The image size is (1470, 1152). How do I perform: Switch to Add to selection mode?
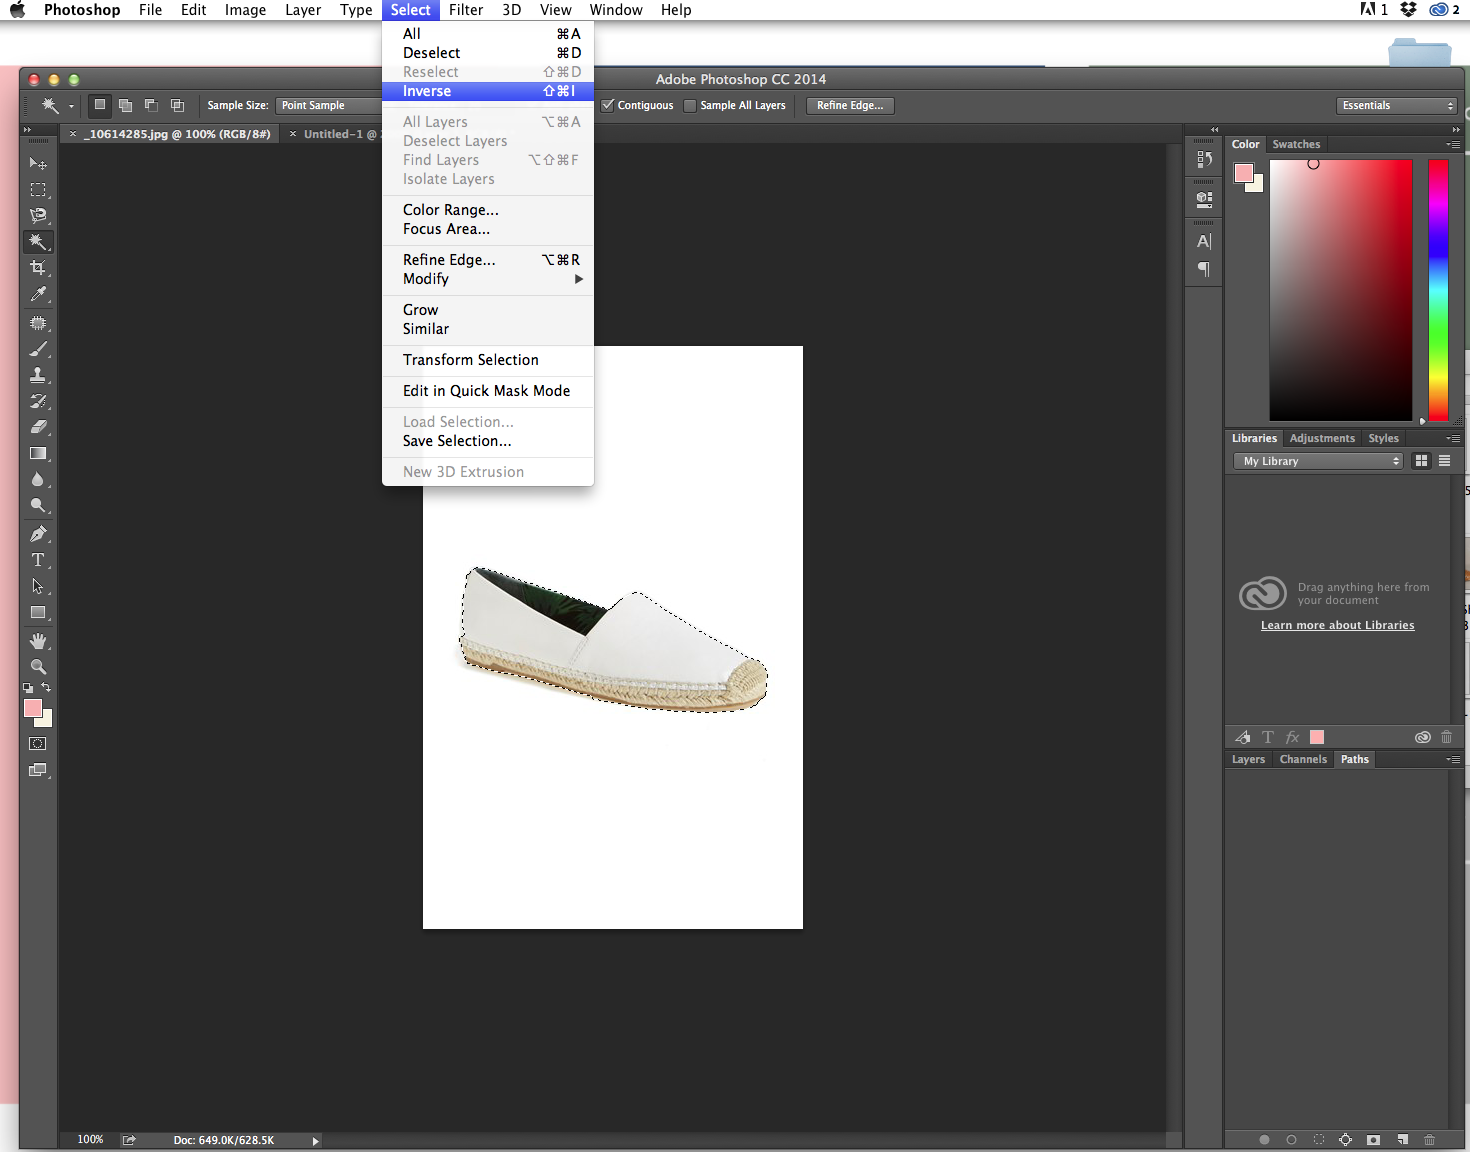point(125,105)
